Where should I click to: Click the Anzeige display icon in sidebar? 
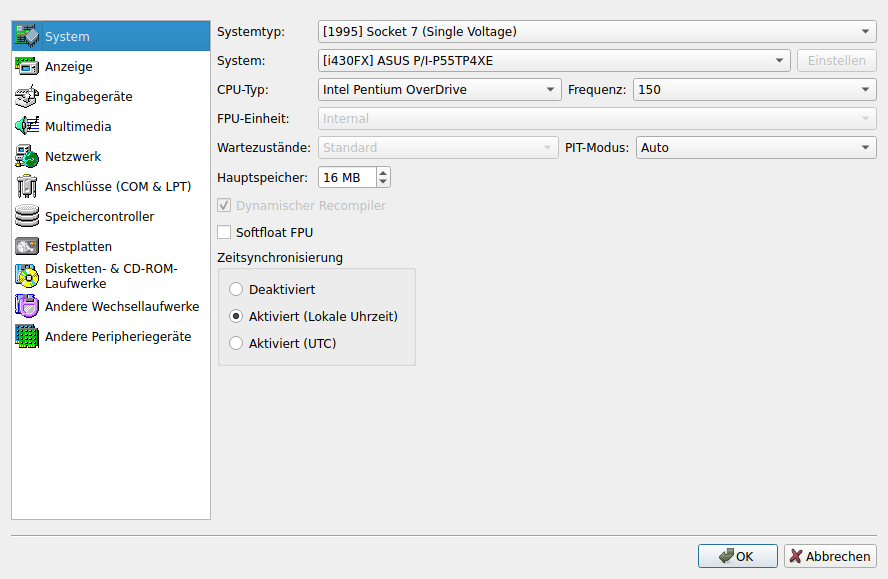[x=27, y=67]
